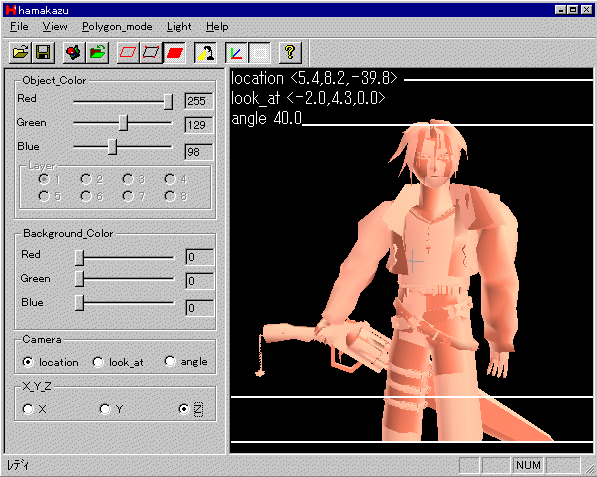Click the Open file folder icon
The height and width of the screenshot is (477, 597).
coord(20,52)
